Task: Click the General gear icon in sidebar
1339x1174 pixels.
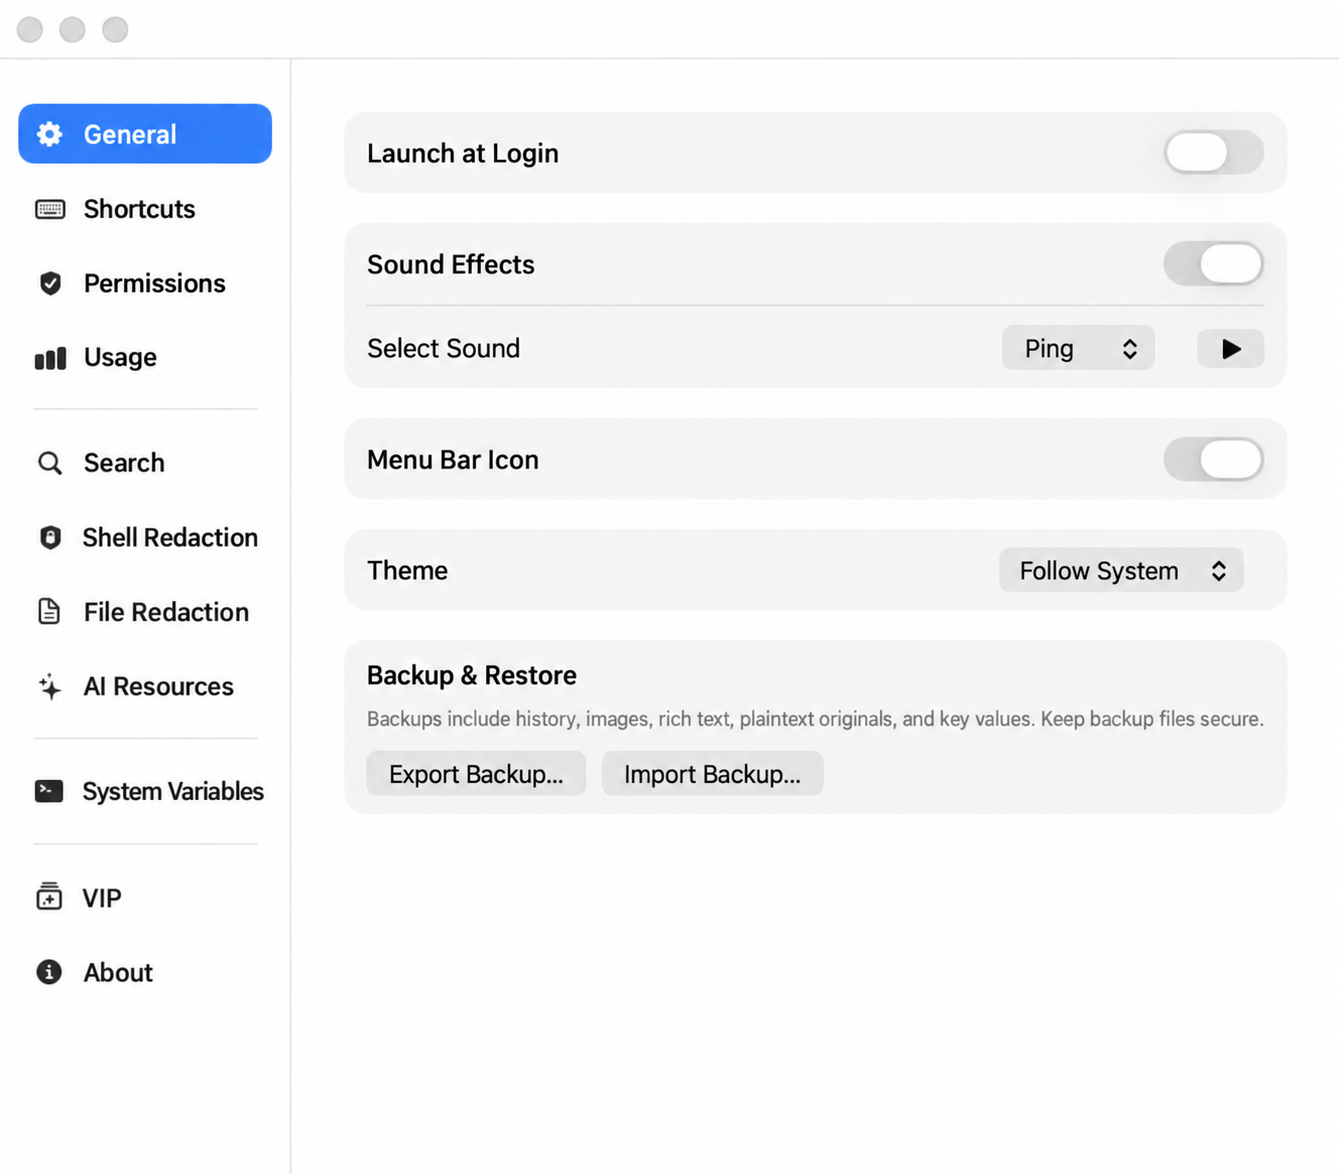Action: [x=50, y=134]
